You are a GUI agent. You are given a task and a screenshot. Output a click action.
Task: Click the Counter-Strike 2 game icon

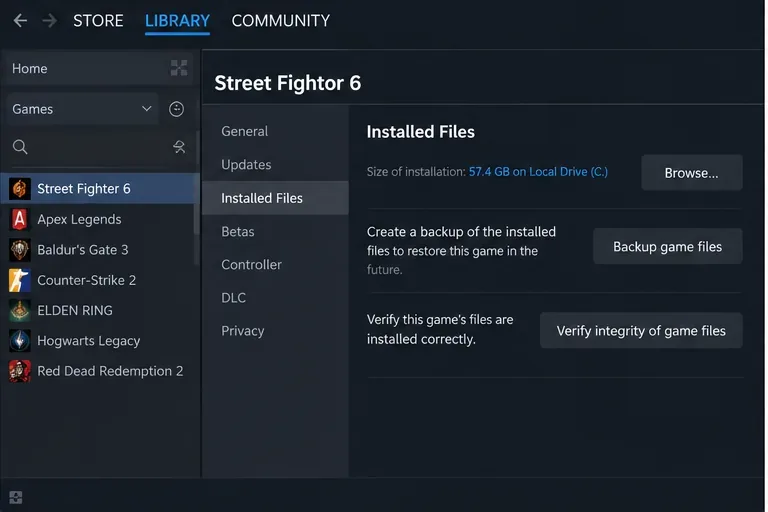coord(20,280)
